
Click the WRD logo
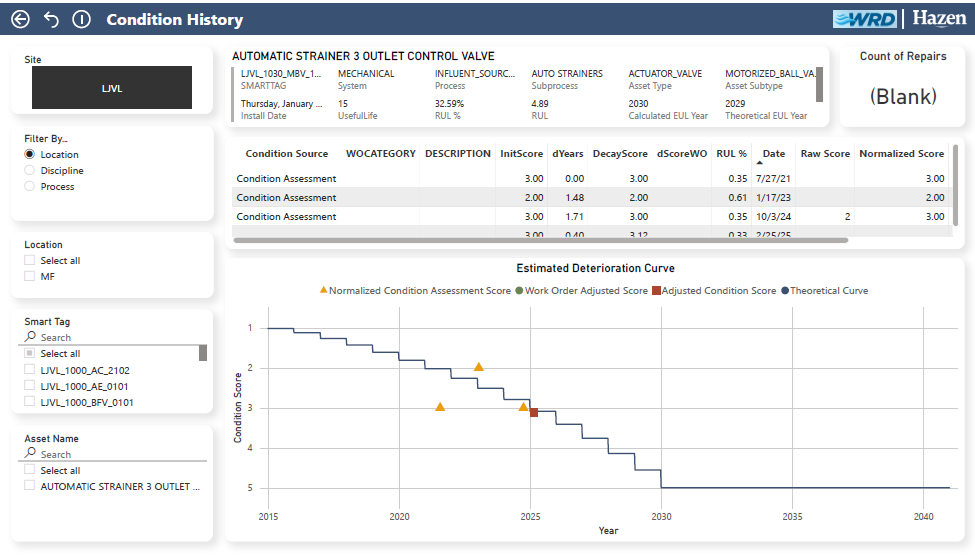click(866, 19)
